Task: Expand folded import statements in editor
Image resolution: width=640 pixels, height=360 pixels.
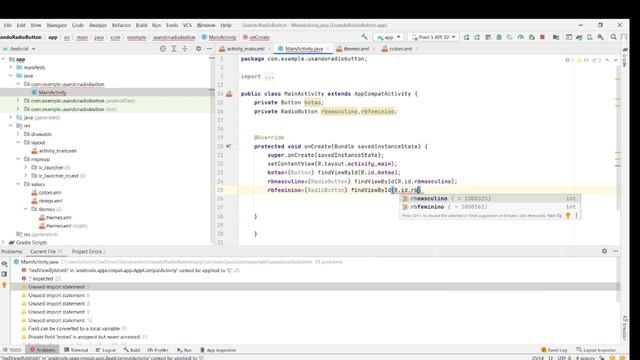Action: point(269,76)
